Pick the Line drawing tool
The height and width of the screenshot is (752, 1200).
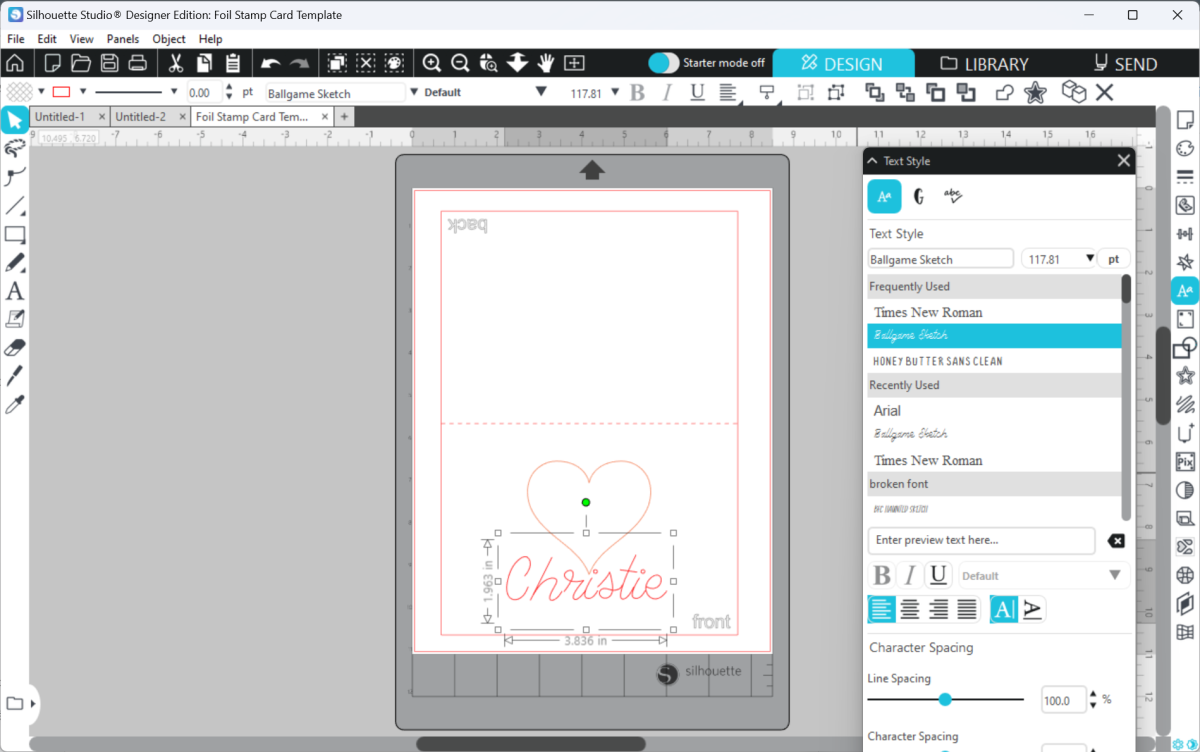pos(15,206)
